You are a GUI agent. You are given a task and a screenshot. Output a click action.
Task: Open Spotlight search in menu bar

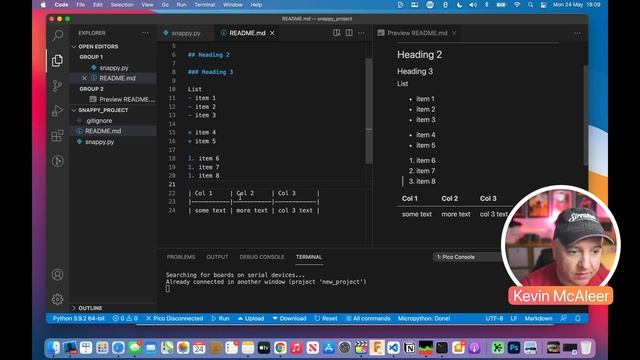pyautogui.click(x=530, y=5)
